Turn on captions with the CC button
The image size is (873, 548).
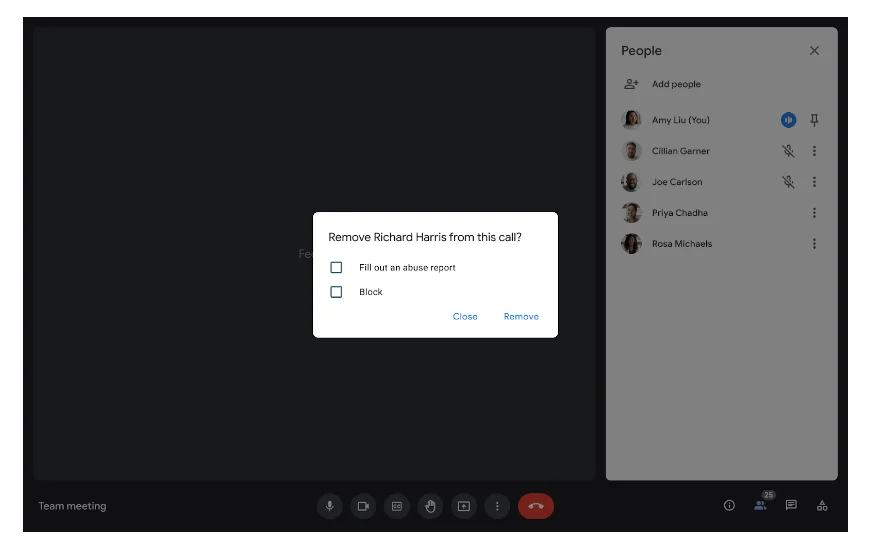[396, 506]
